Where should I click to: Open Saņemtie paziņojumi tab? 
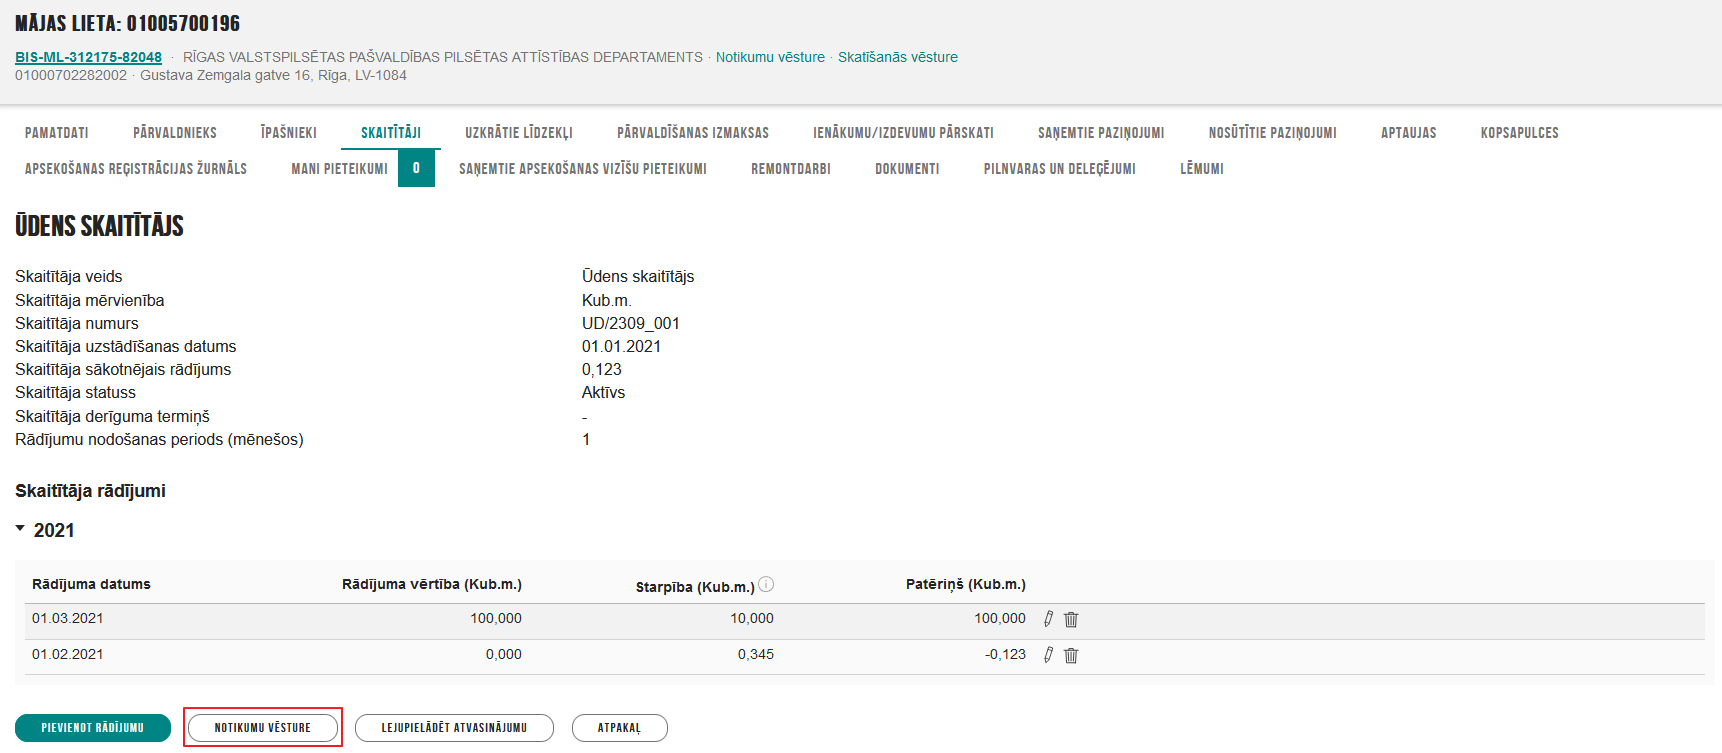pyautogui.click(x=1101, y=132)
